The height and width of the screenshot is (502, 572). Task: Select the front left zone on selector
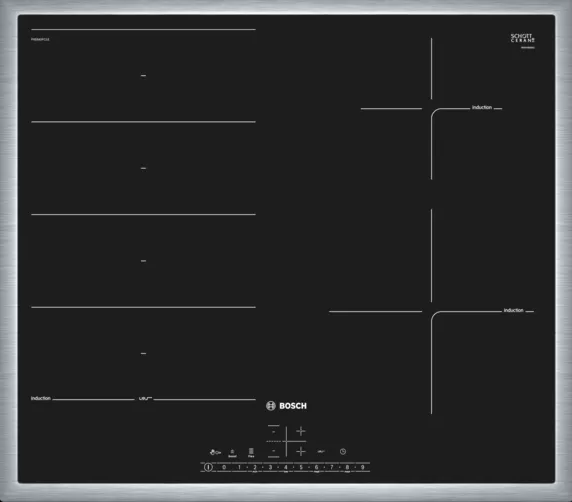click(274, 452)
